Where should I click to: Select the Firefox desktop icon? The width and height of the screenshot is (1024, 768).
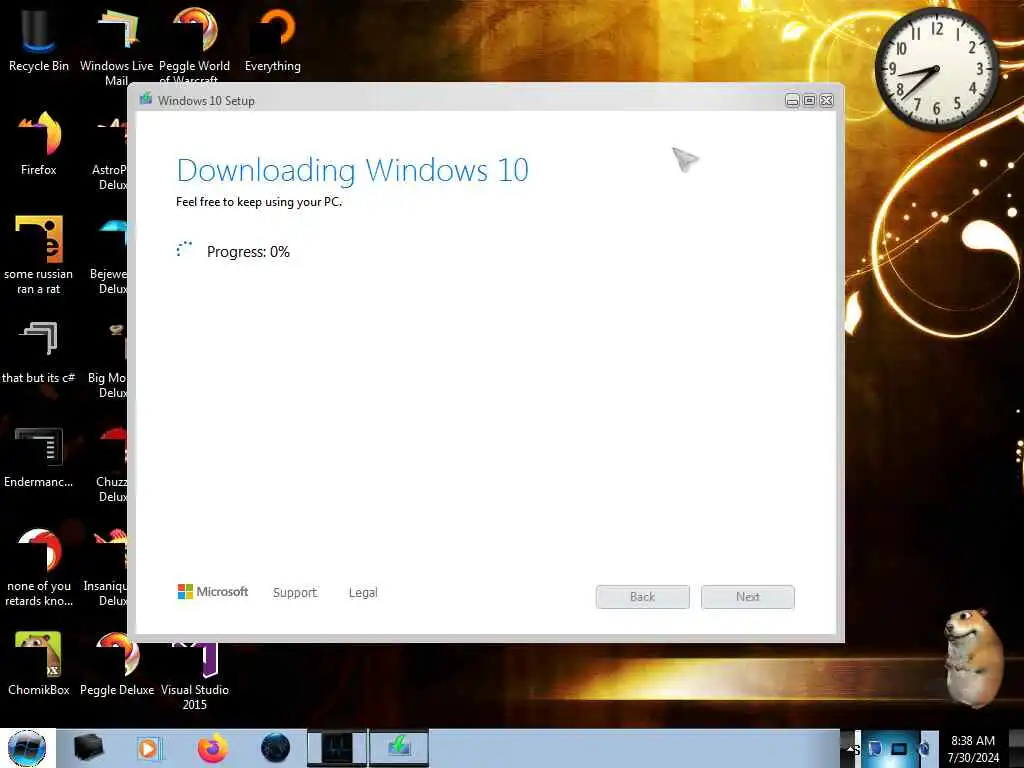pos(39,142)
